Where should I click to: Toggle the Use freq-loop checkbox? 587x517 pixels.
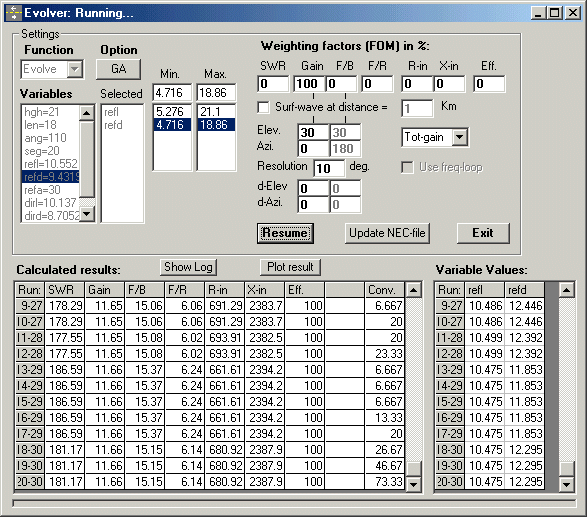[x=407, y=167]
